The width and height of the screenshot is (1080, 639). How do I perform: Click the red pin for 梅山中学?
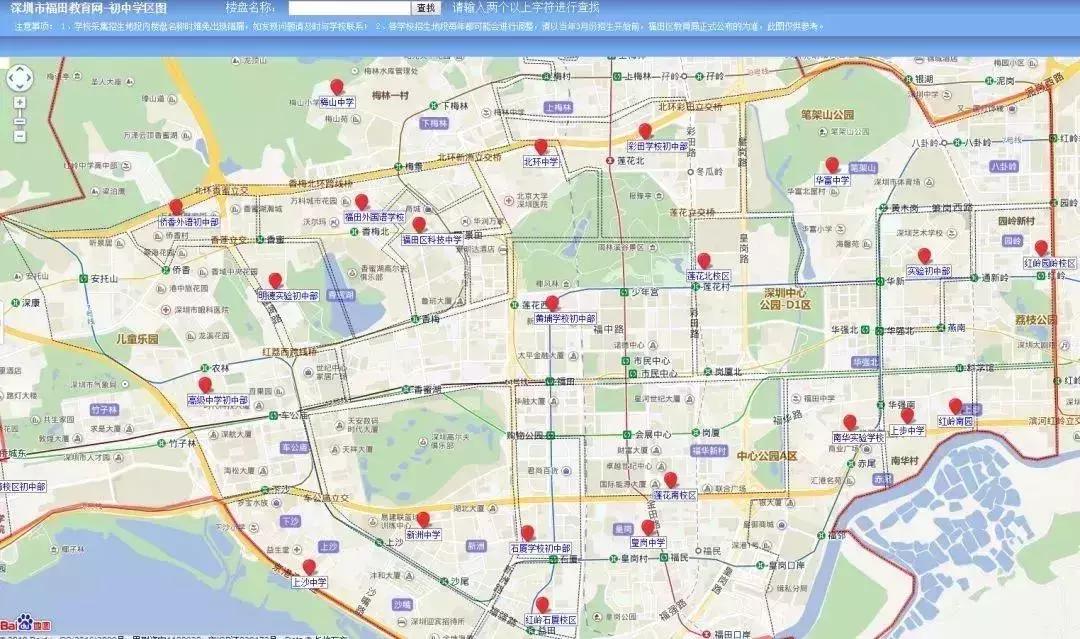coord(337,87)
